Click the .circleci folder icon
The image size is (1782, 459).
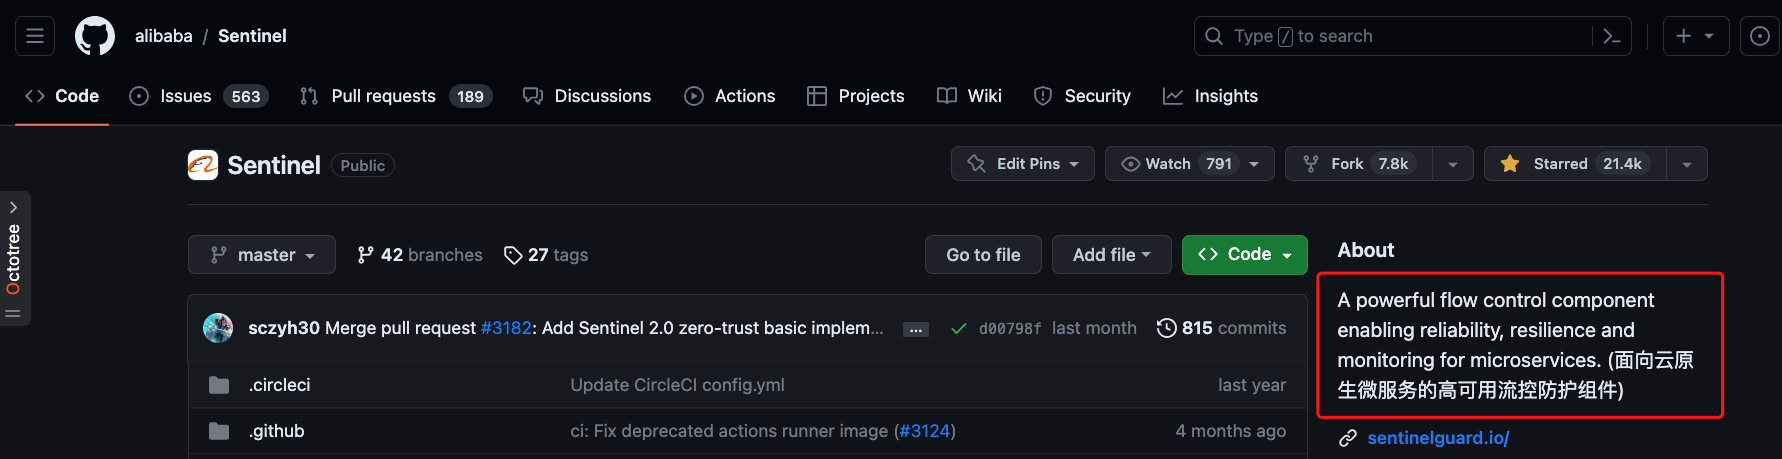click(x=219, y=385)
